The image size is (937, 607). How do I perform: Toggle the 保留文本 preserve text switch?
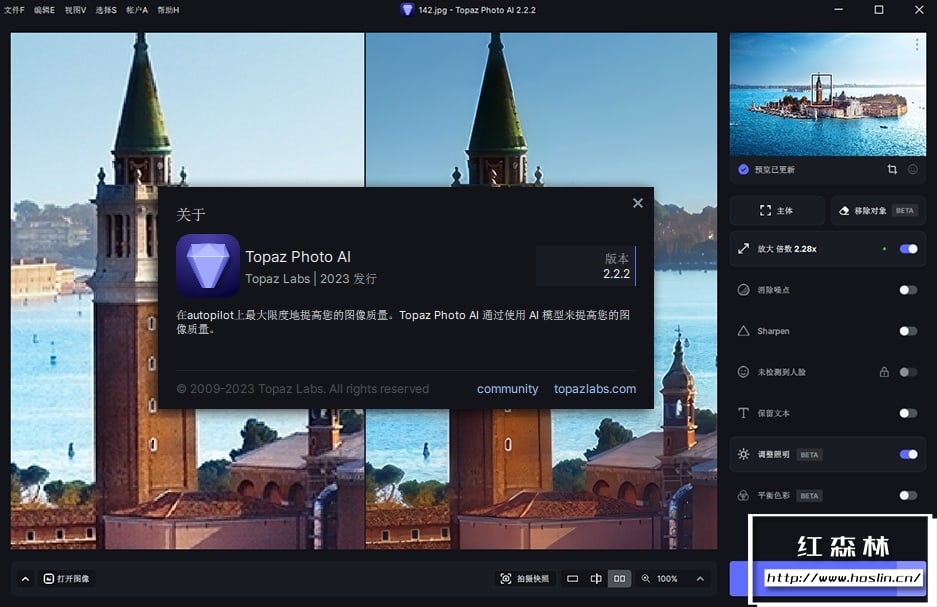[908, 413]
